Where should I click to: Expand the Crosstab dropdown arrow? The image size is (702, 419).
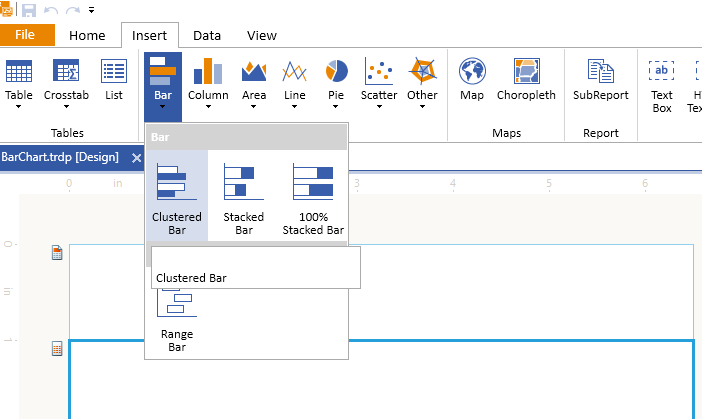(x=66, y=107)
